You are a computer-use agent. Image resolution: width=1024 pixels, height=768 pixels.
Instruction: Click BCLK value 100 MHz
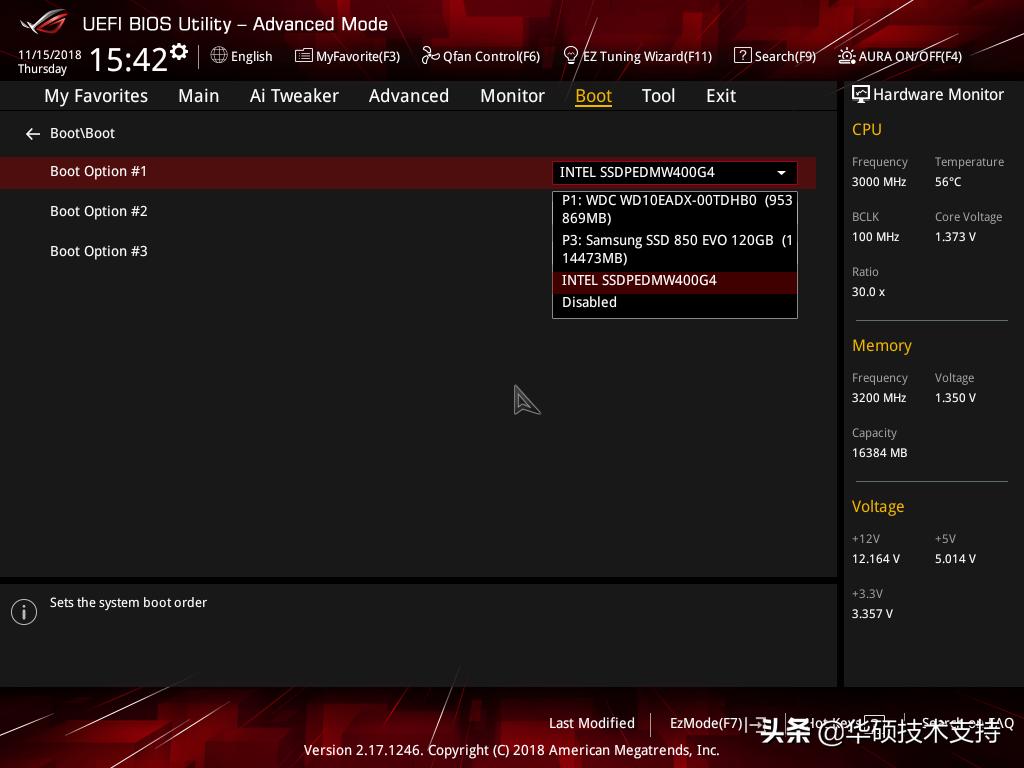point(875,236)
